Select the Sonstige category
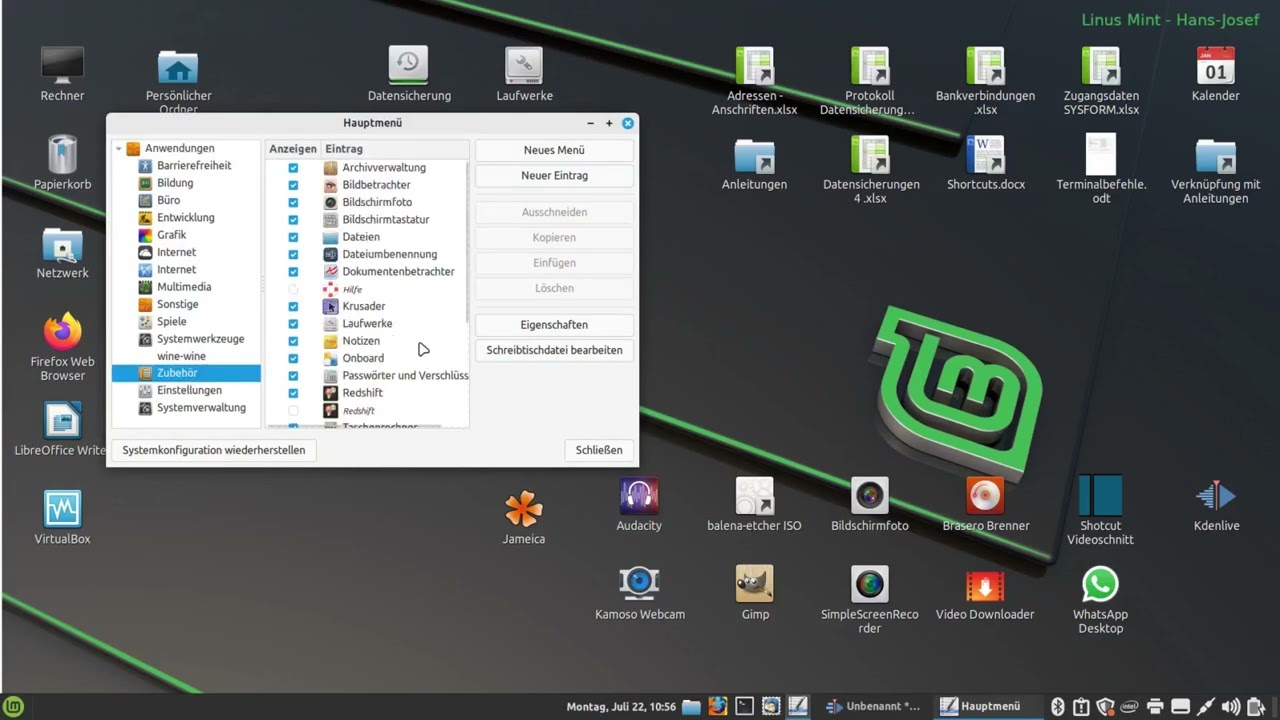The height and width of the screenshot is (720, 1280). [177, 304]
